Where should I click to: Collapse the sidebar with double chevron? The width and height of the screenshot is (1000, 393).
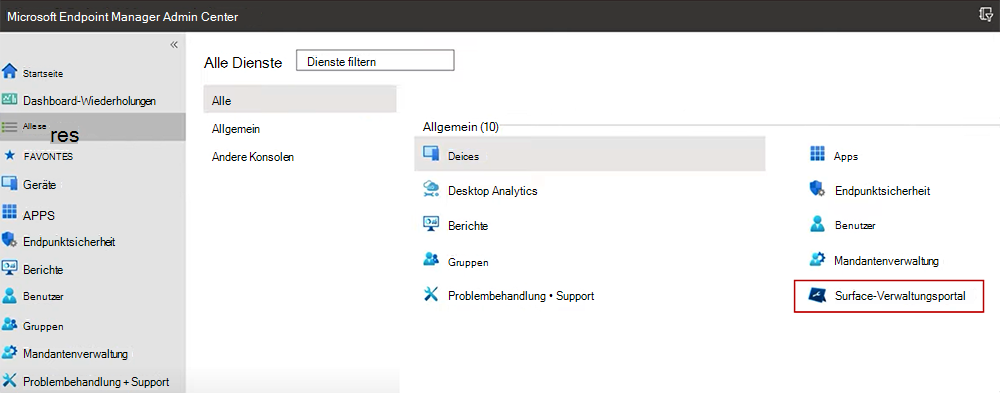[173, 45]
